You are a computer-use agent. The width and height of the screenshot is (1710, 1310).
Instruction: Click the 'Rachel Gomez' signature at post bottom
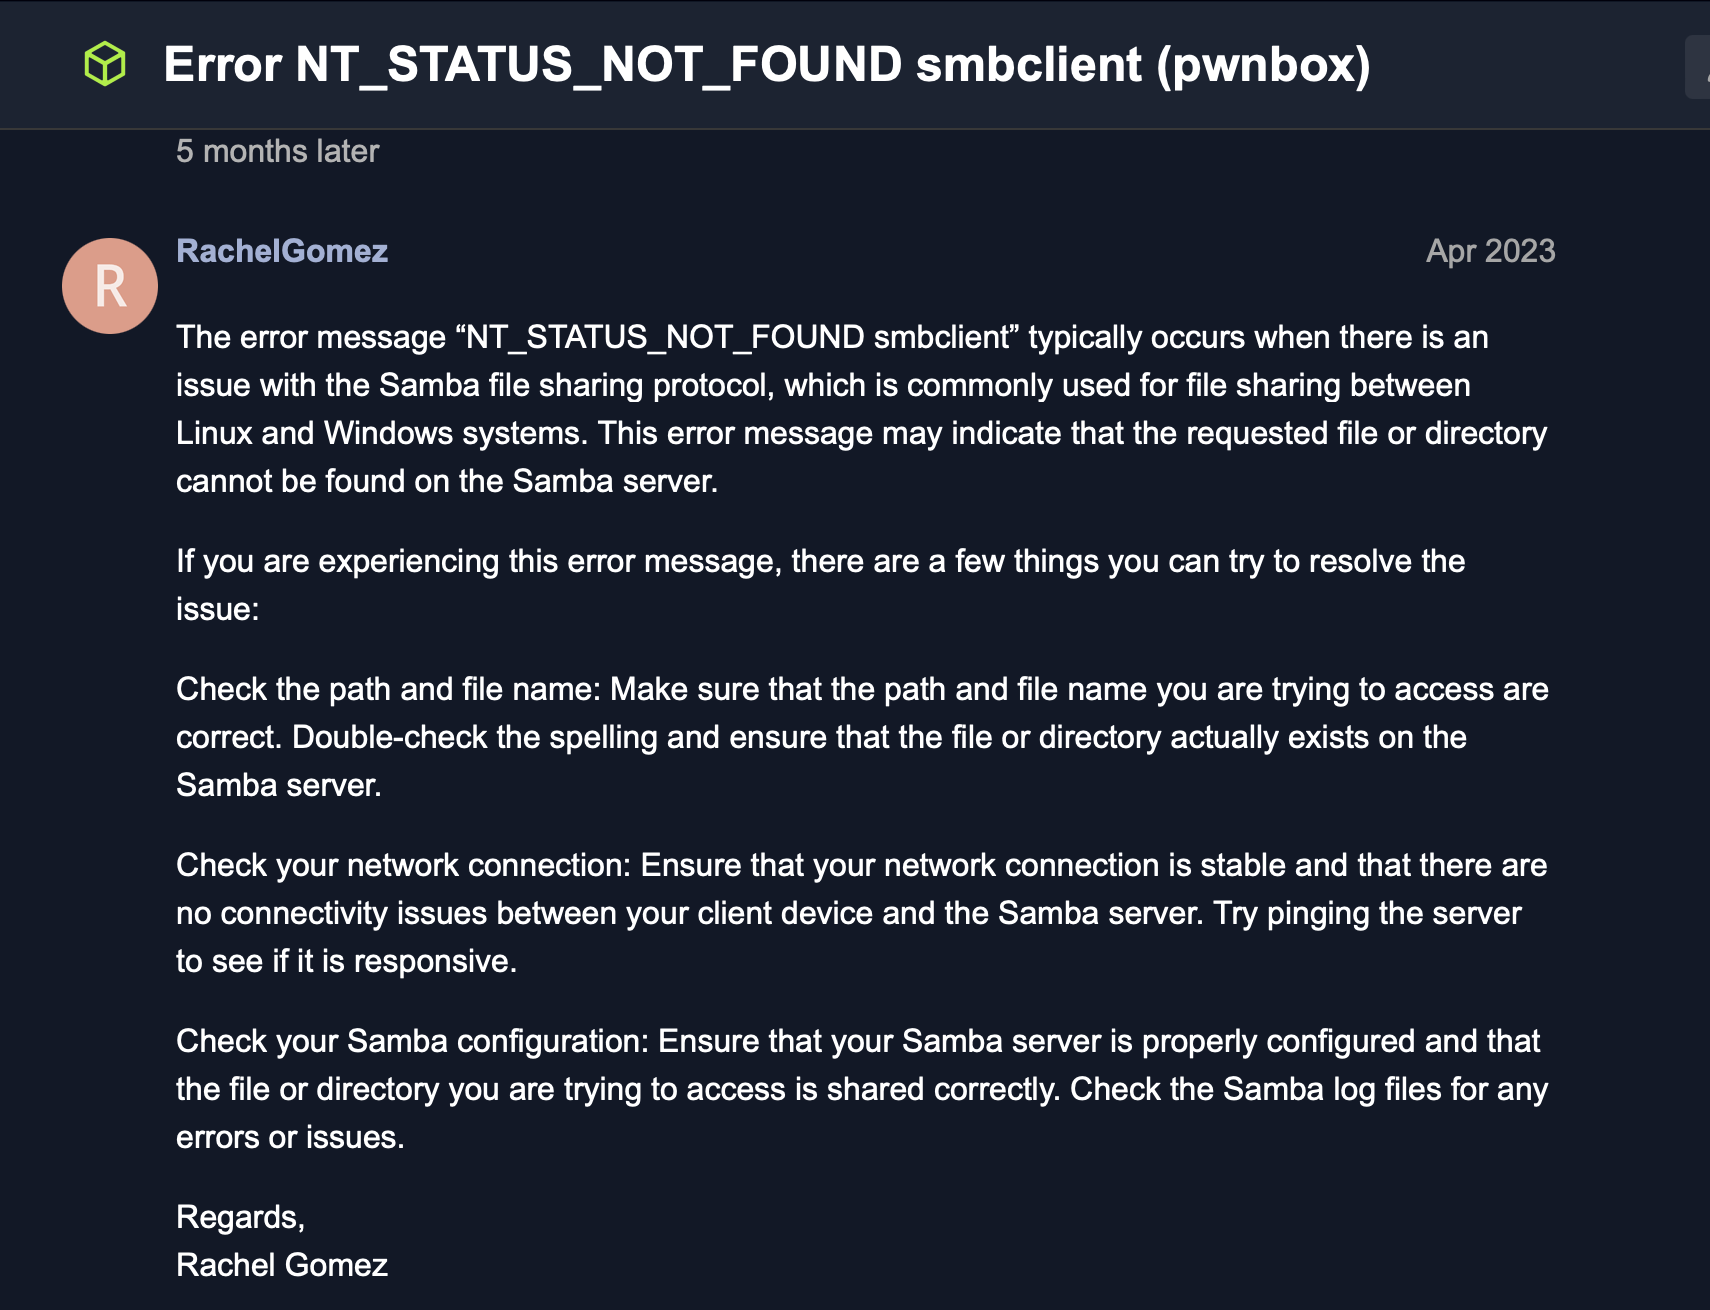tap(282, 1266)
